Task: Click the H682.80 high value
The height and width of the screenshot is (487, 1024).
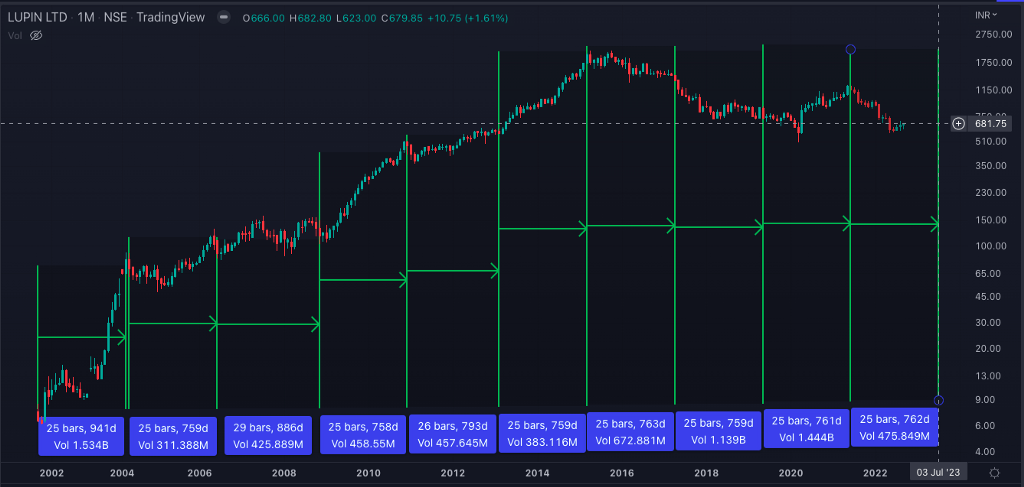Action: click(310, 18)
